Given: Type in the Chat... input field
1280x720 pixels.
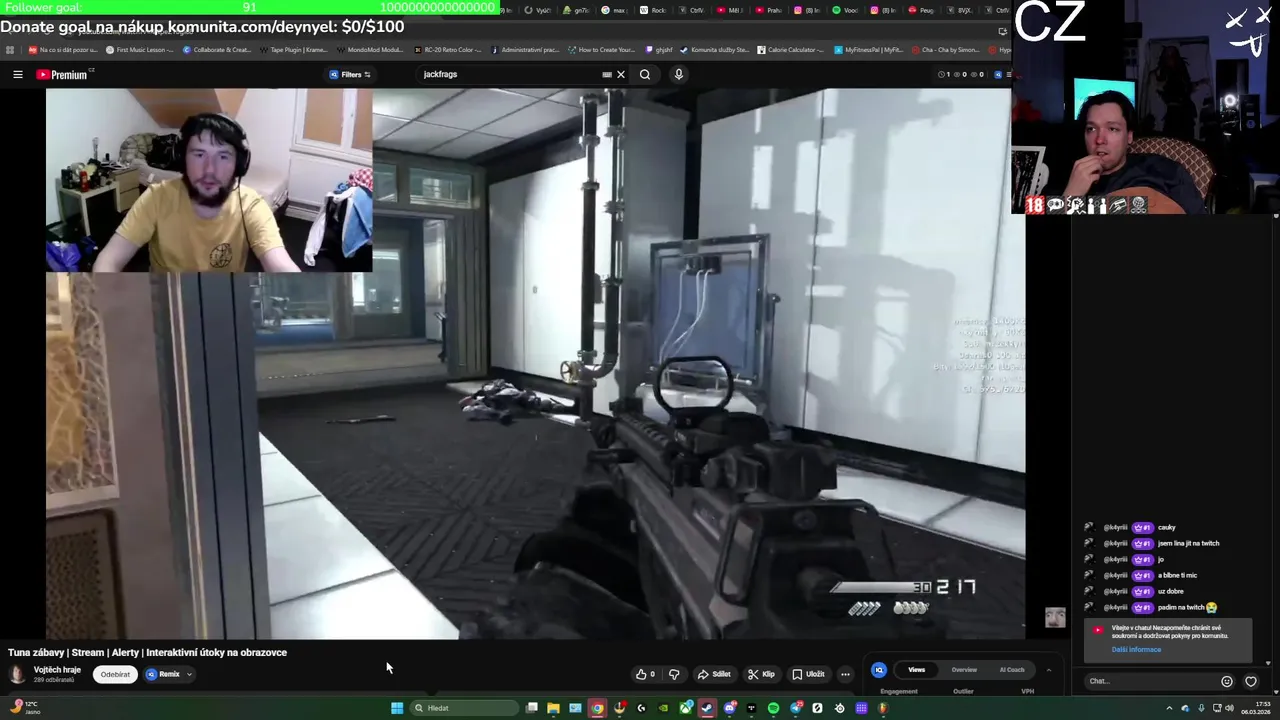Looking at the screenshot, I should [1150, 681].
